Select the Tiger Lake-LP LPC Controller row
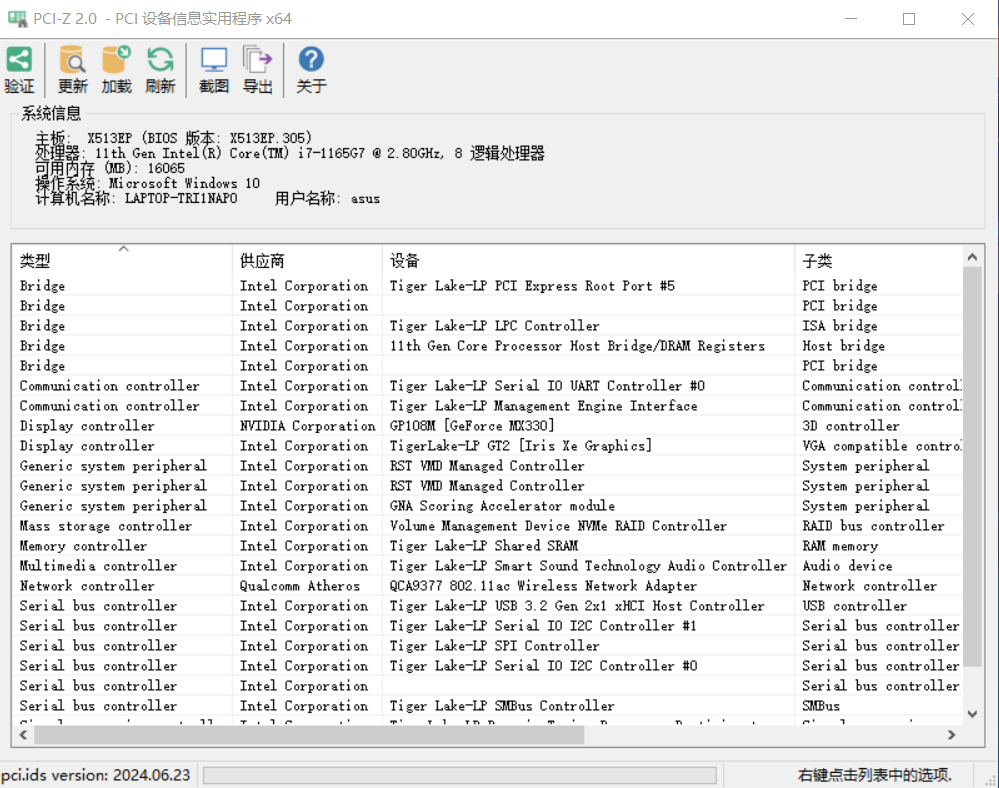 pyautogui.click(x=487, y=326)
